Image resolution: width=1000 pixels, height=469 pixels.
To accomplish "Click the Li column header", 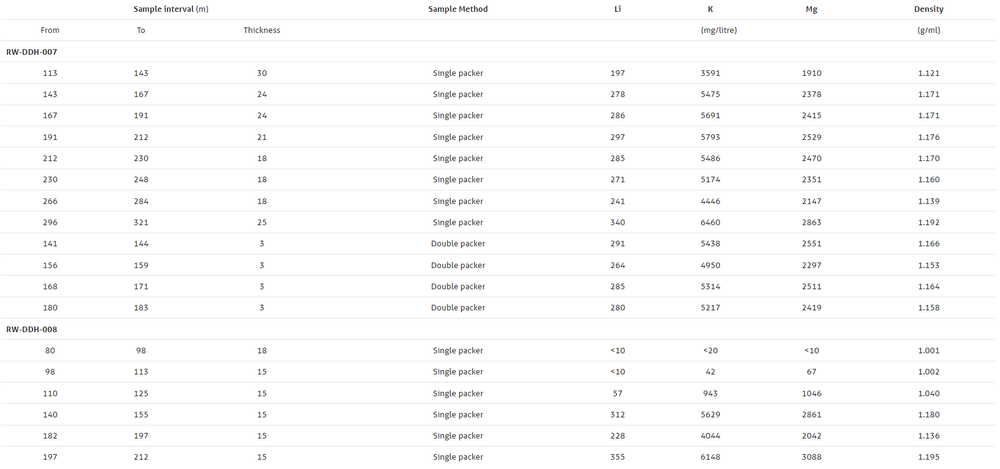I will click(x=618, y=9).
